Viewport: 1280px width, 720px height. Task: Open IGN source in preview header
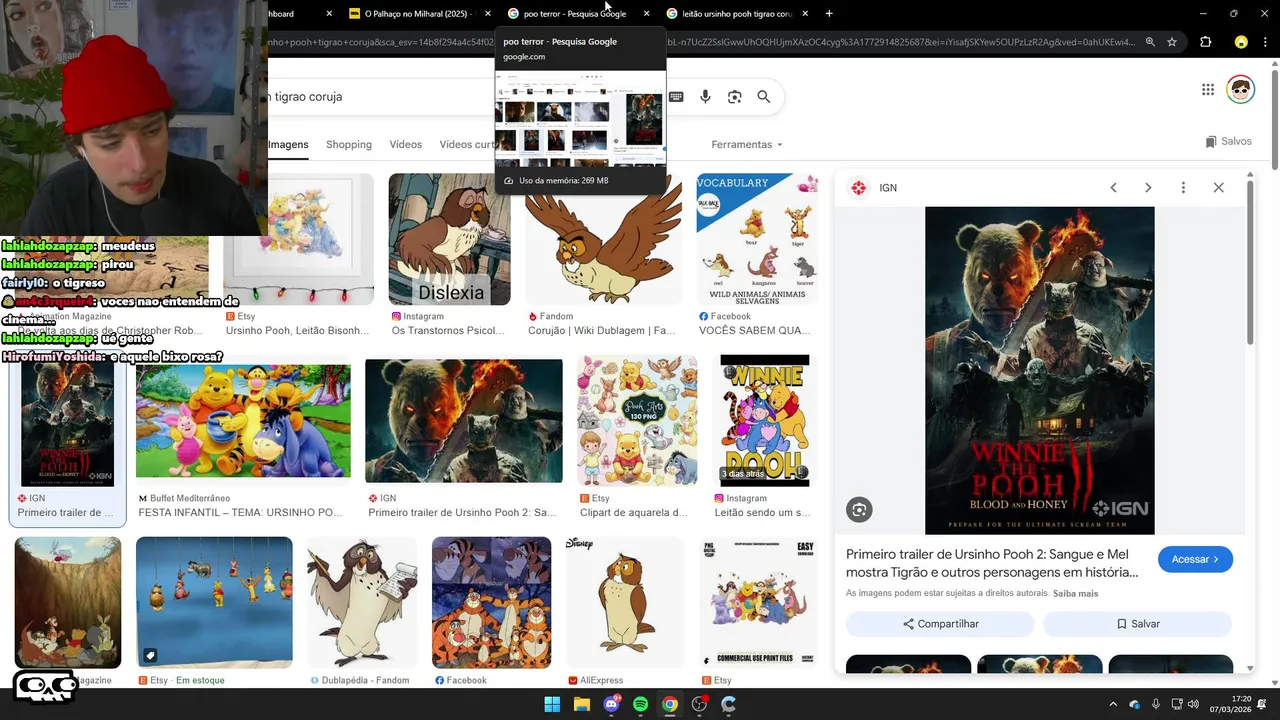click(x=873, y=188)
